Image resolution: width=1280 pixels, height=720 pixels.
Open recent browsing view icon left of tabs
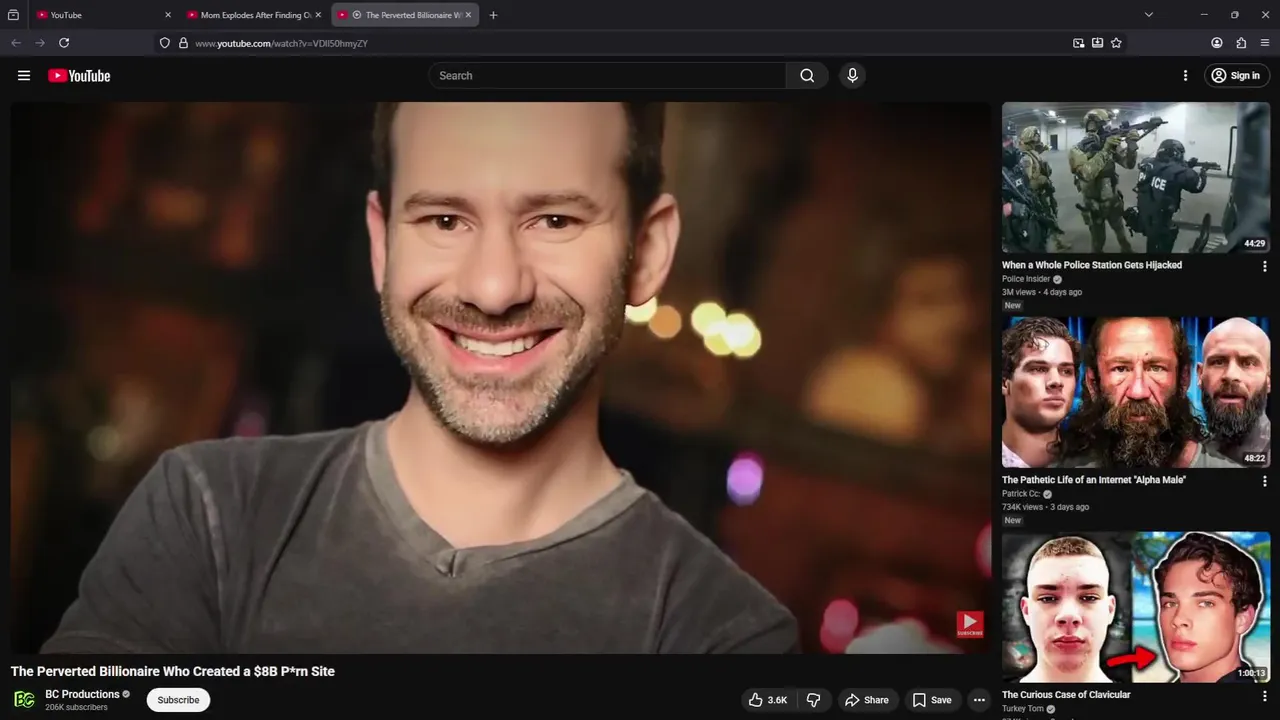coord(13,15)
